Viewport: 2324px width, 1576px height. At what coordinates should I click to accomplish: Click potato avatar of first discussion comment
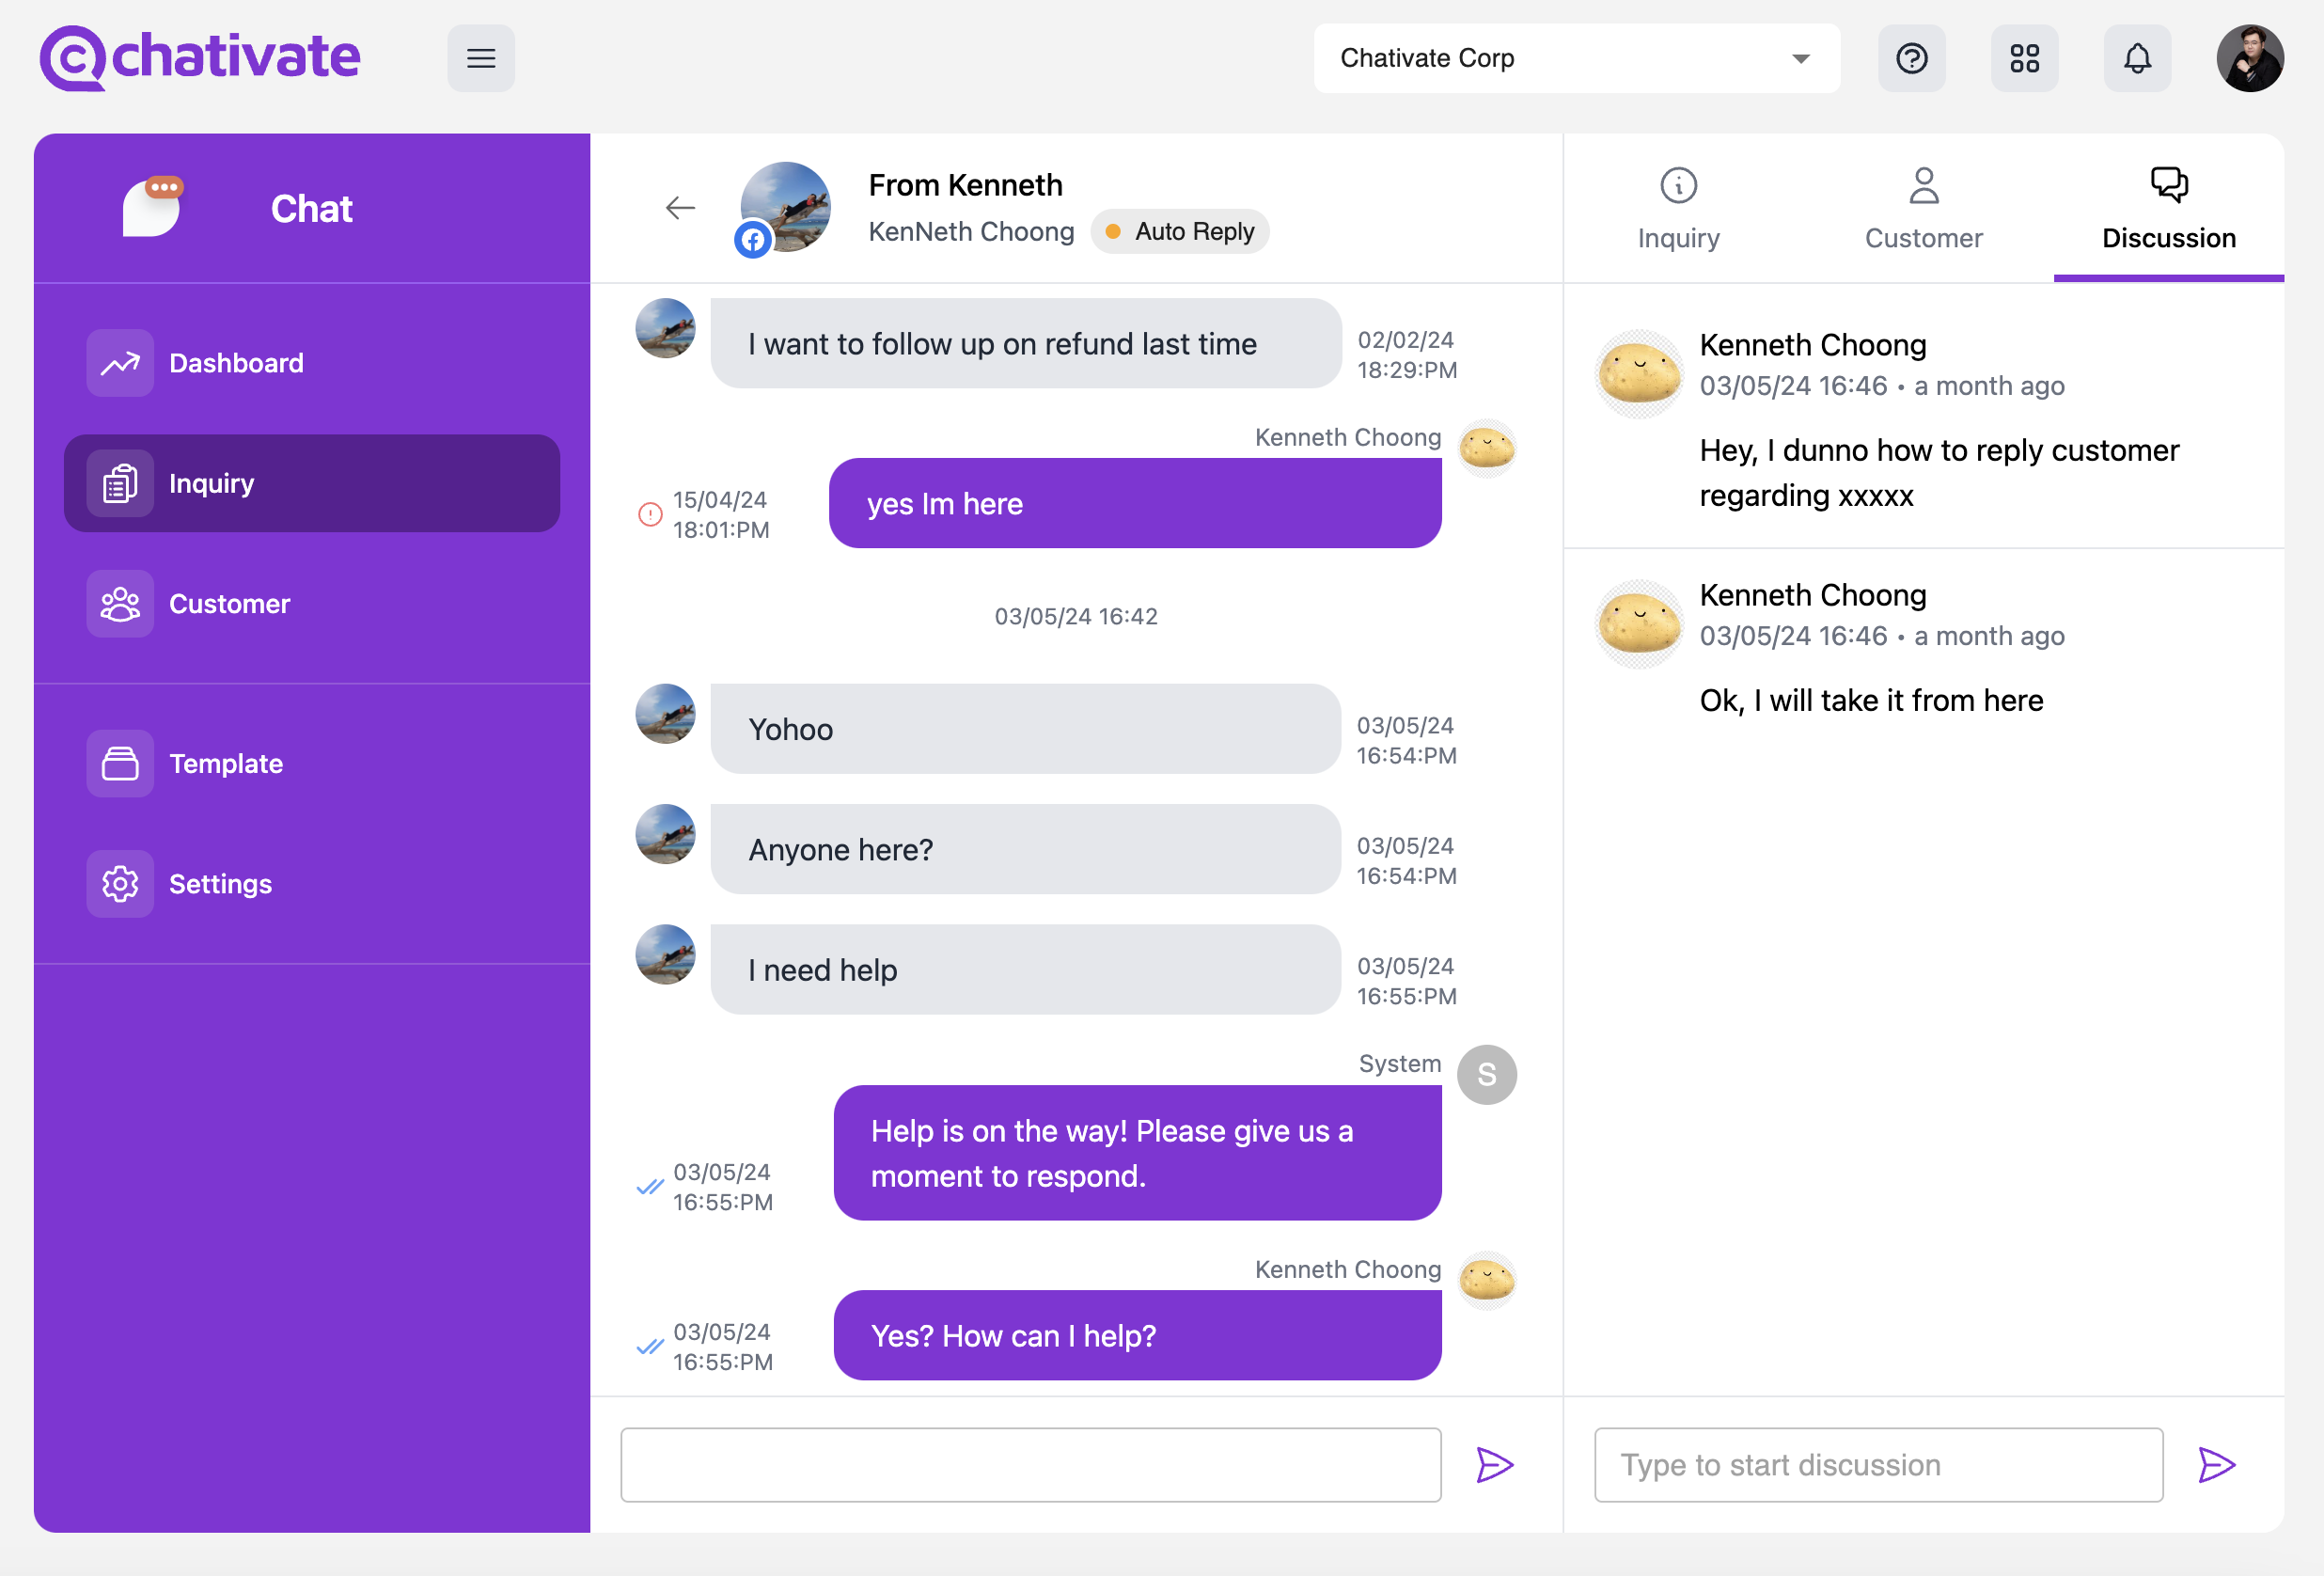click(1639, 373)
